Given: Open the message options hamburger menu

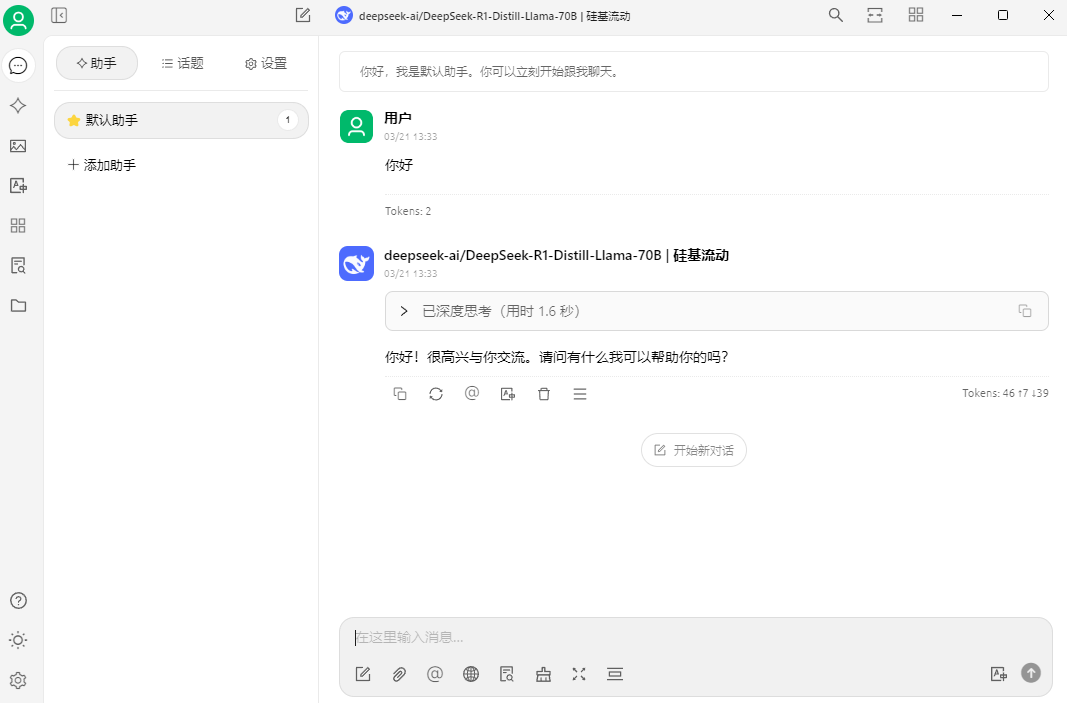Looking at the screenshot, I should click(580, 394).
